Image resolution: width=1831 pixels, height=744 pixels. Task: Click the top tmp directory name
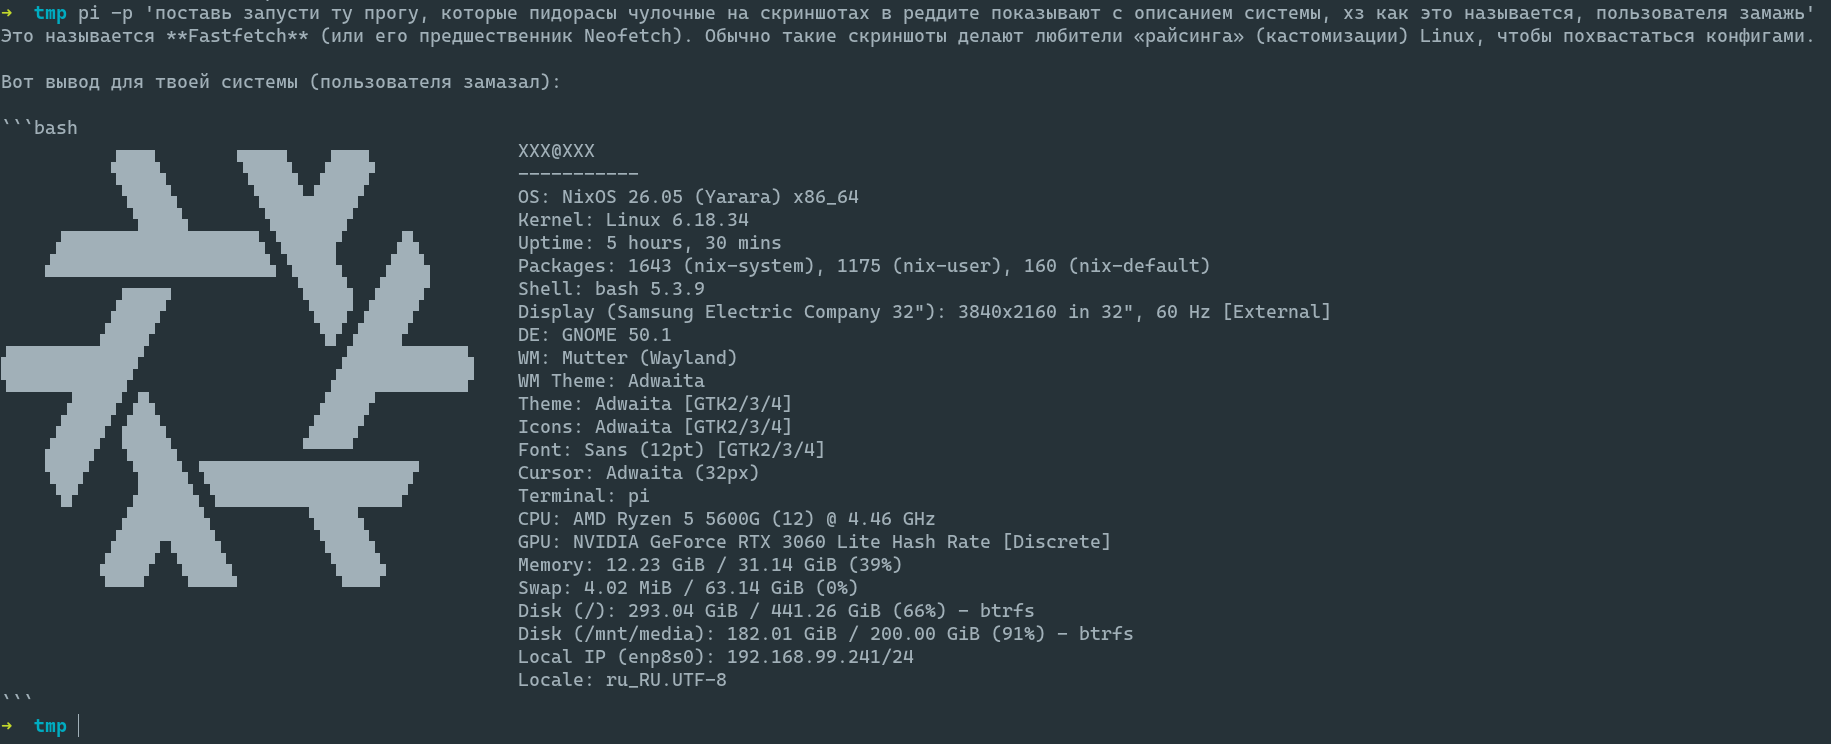pyautogui.click(x=50, y=13)
